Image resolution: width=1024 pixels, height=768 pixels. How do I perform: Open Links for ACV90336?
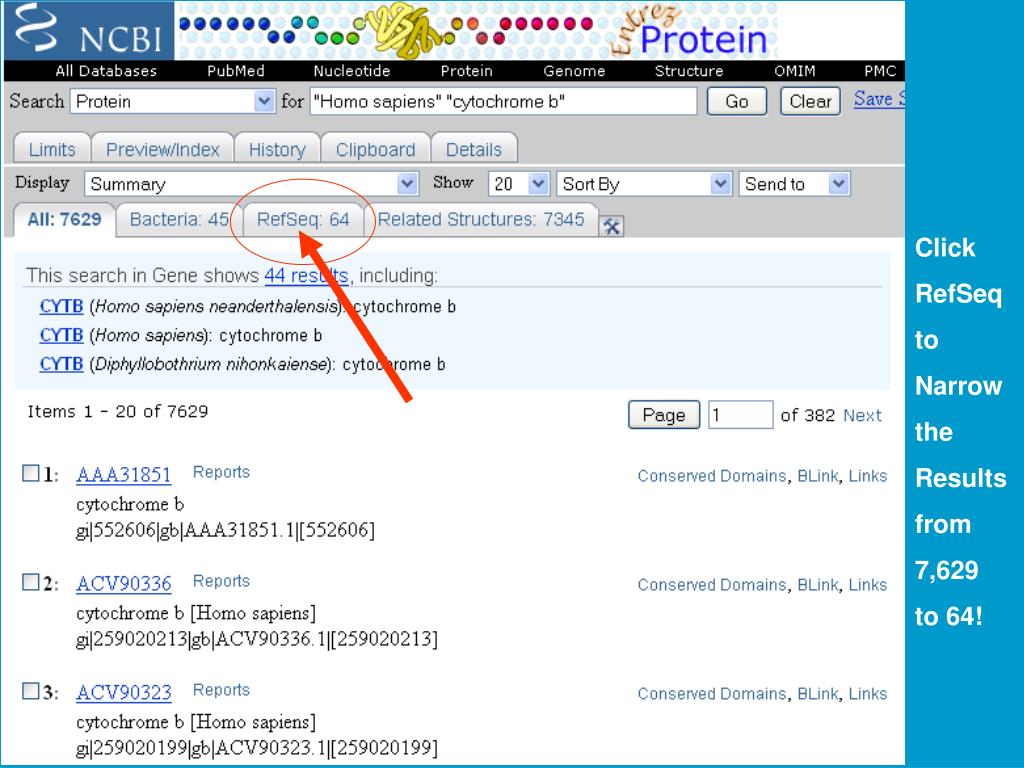tap(868, 585)
